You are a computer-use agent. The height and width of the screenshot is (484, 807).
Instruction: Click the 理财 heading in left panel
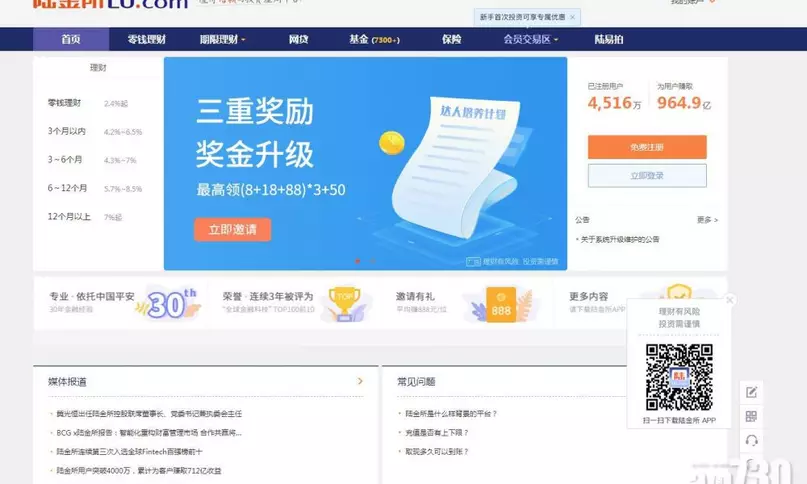point(98,67)
